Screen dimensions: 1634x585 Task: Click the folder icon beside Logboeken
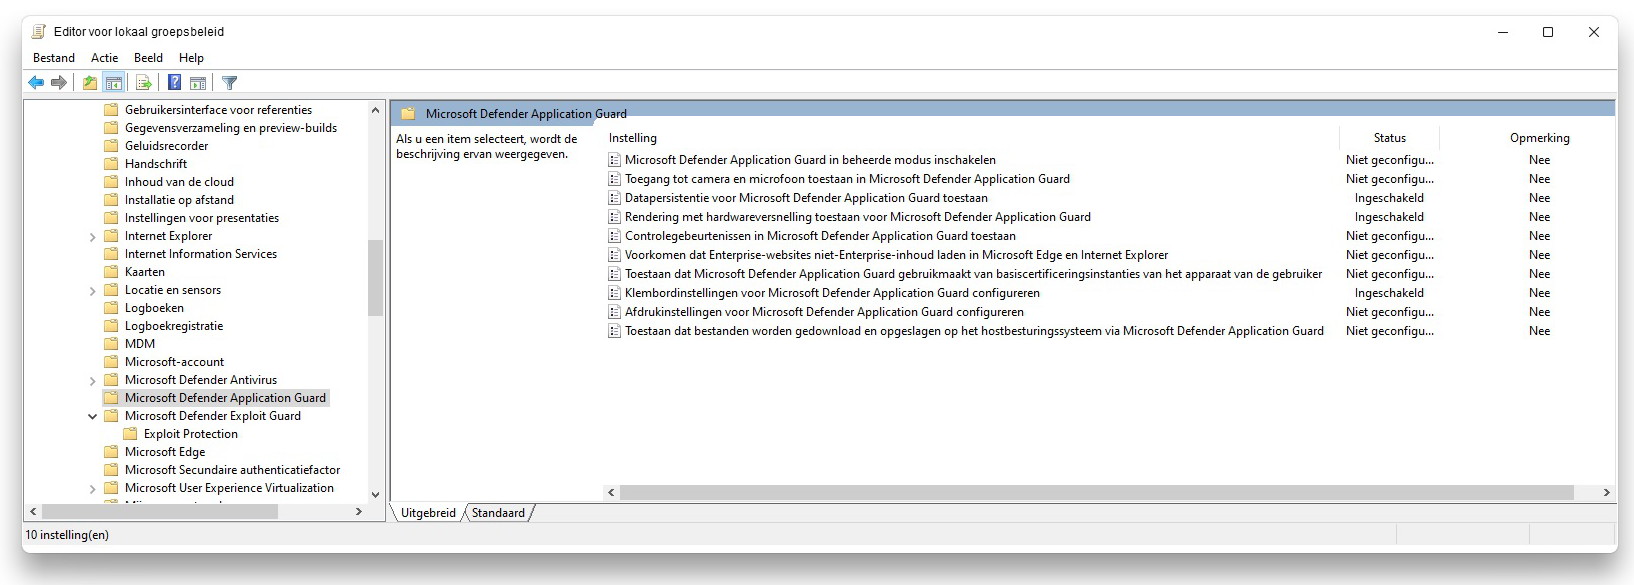(111, 308)
